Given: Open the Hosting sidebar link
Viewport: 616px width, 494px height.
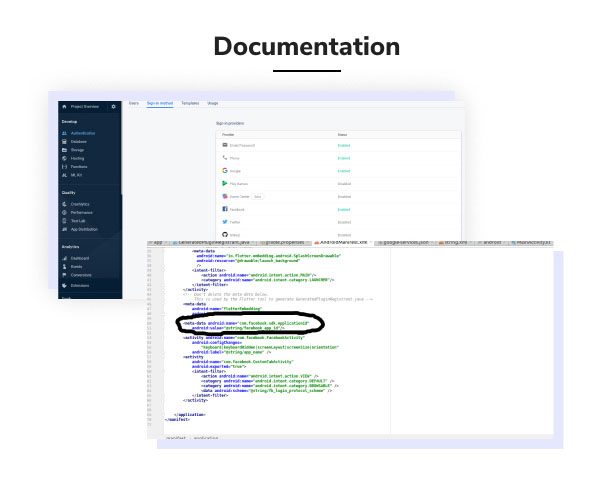Looking at the screenshot, I should click(x=77, y=158).
